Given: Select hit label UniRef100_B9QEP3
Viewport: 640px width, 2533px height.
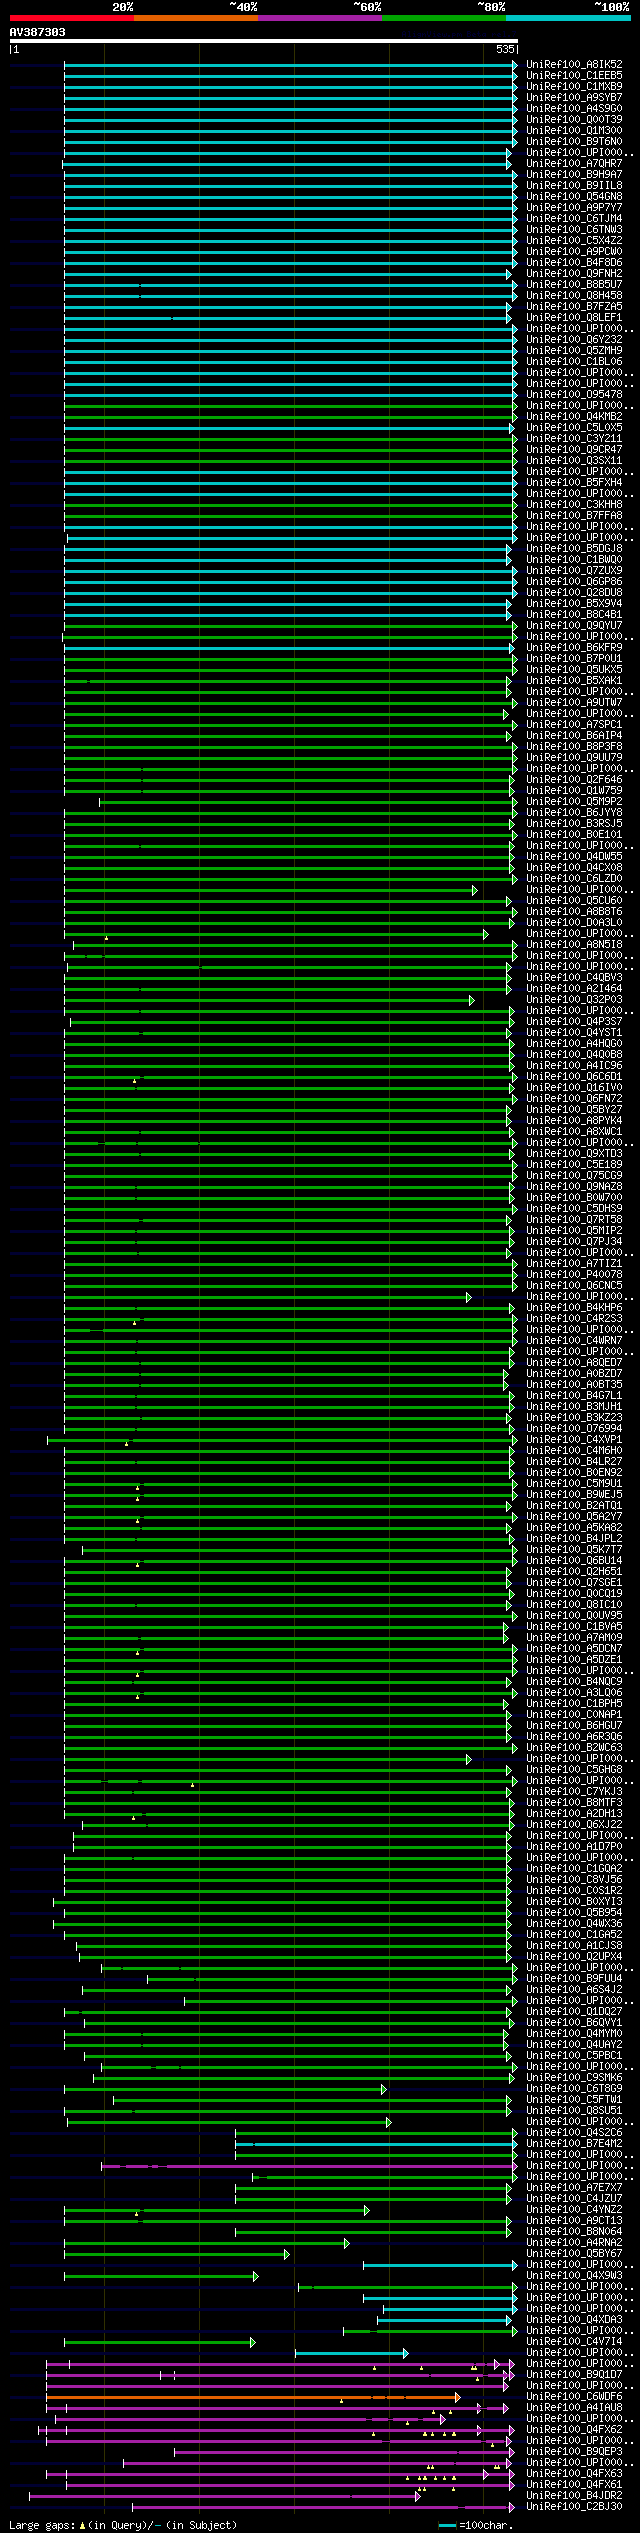Looking at the screenshot, I should [574, 2452].
